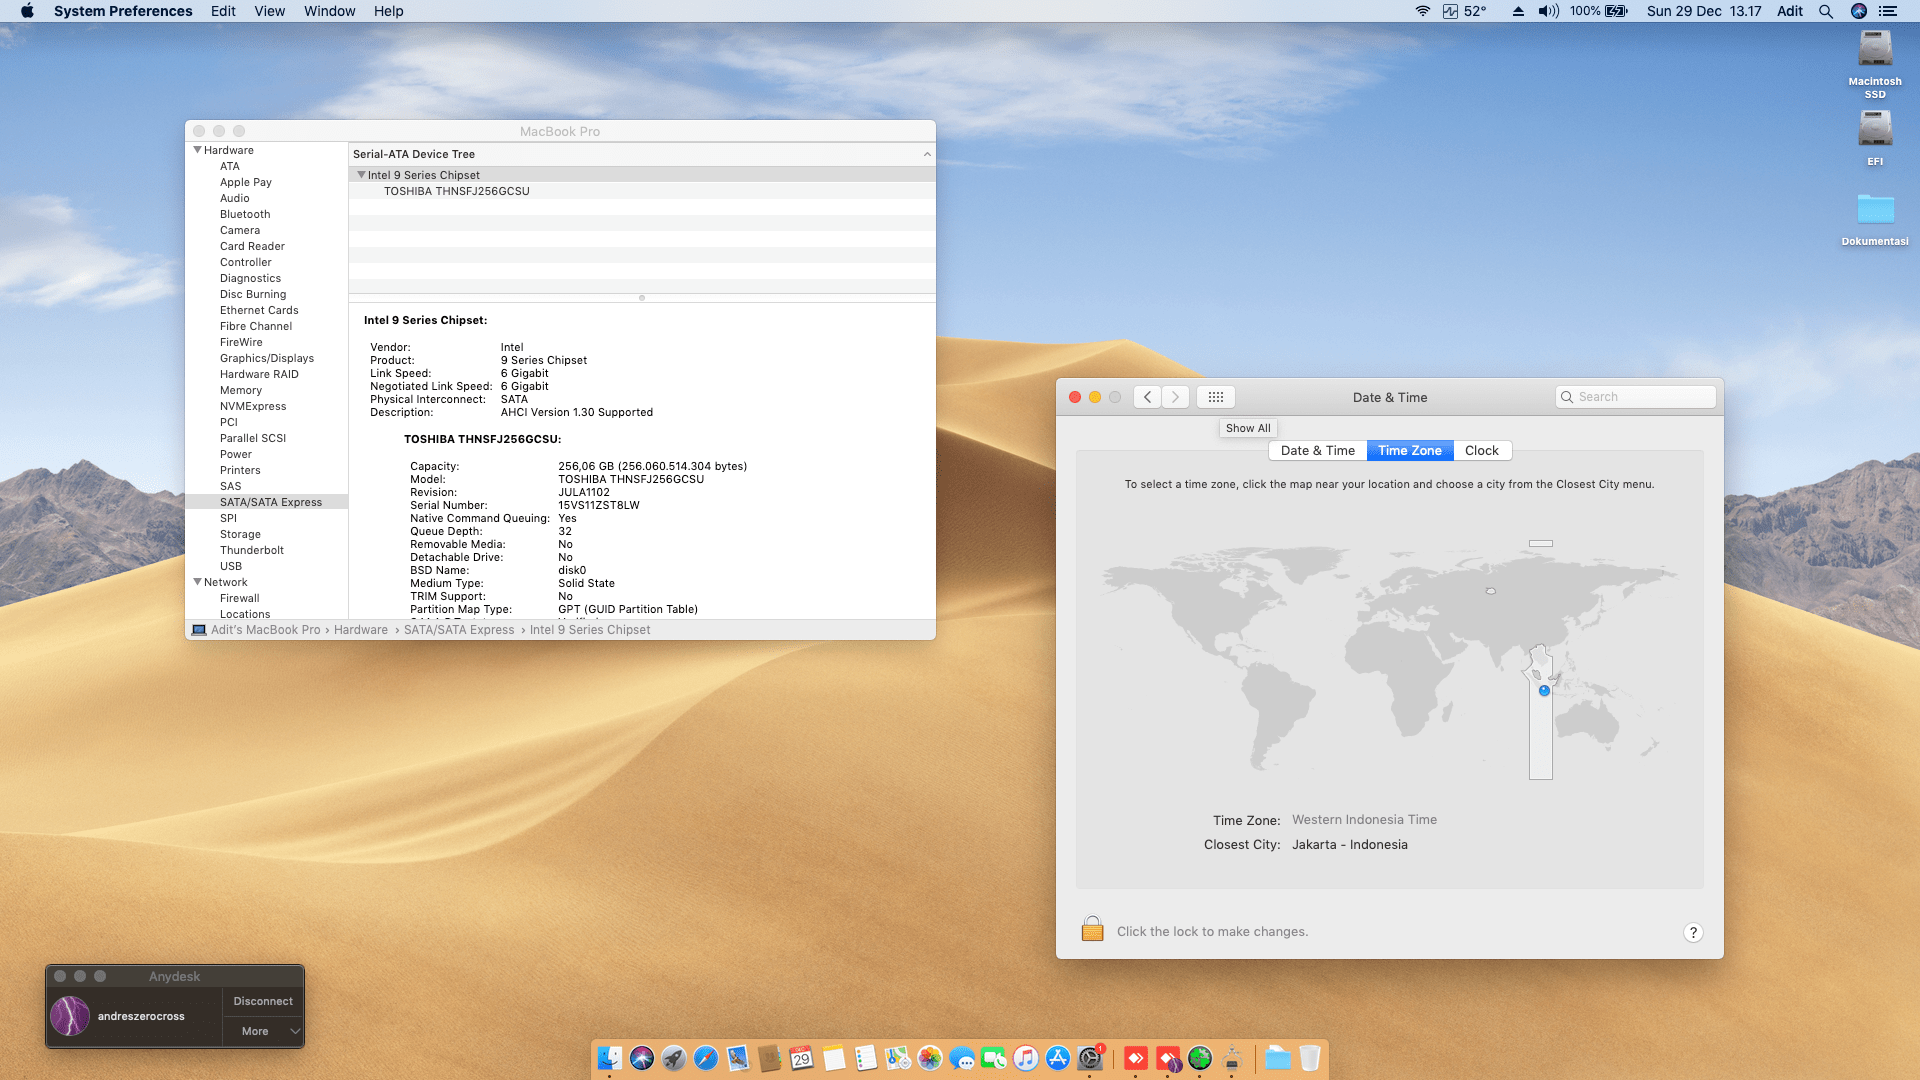The height and width of the screenshot is (1080, 1920).
Task: Click the lock icon to make changes
Action: pyautogui.click(x=1092, y=930)
